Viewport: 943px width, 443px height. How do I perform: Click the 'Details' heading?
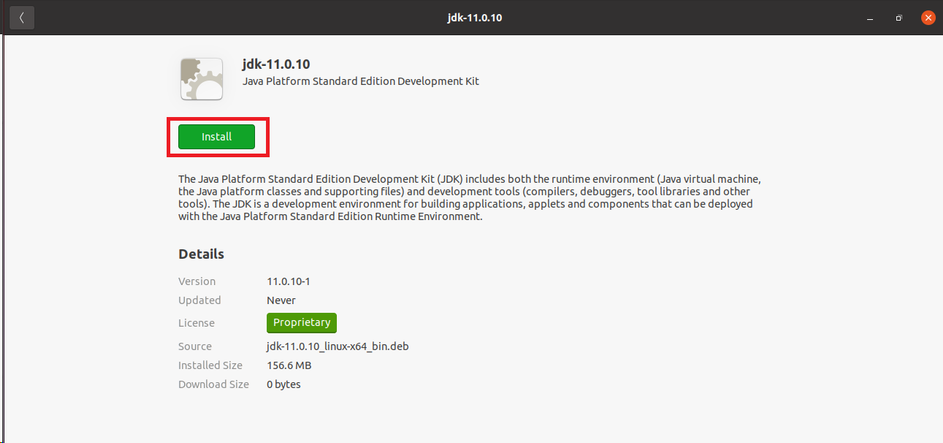coord(201,254)
